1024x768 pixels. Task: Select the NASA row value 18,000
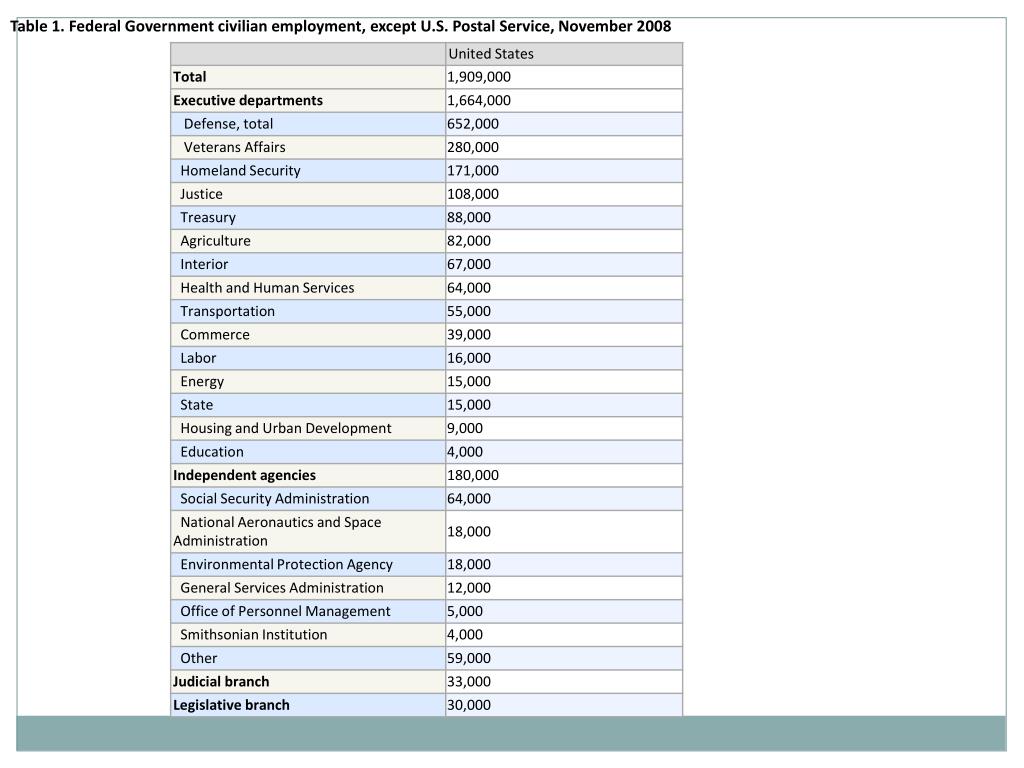pos(469,532)
